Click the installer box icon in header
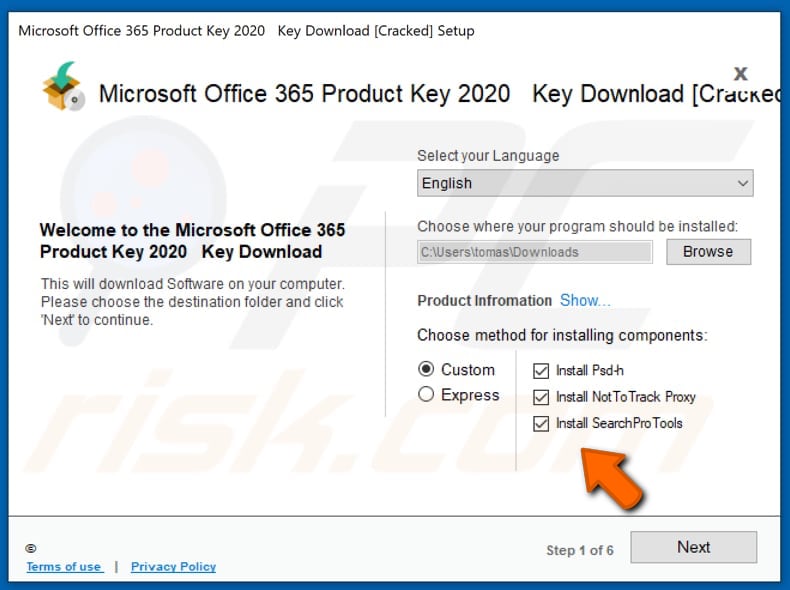The width and height of the screenshot is (790, 590). [62, 89]
